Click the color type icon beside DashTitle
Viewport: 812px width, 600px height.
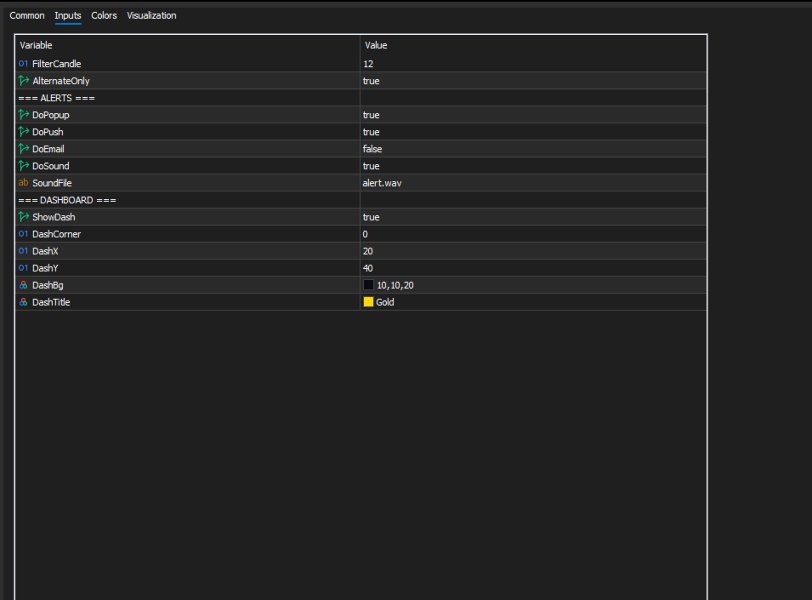[22, 301]
